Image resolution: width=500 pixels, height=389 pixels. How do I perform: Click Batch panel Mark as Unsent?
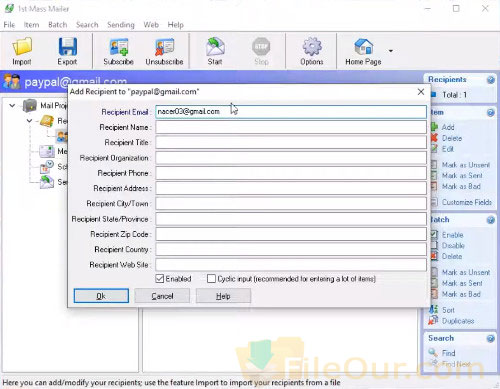(466, 272)
